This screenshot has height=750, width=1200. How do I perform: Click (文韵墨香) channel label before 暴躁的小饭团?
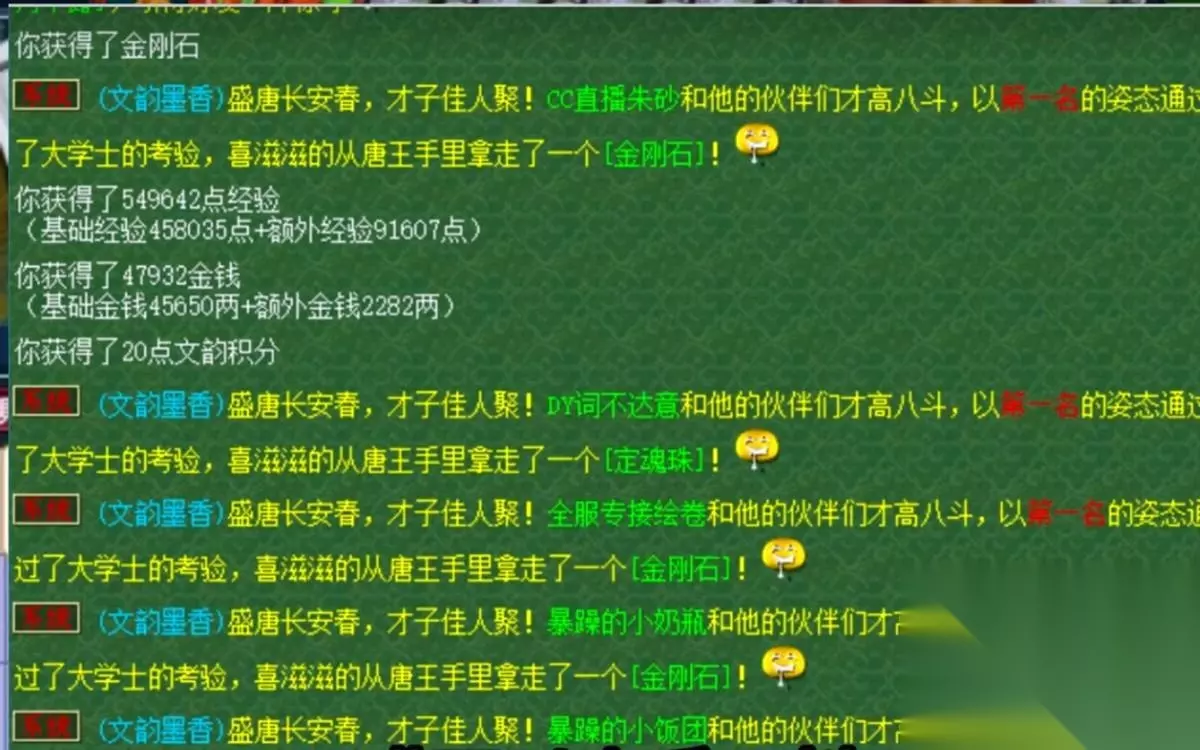(161, 730)
